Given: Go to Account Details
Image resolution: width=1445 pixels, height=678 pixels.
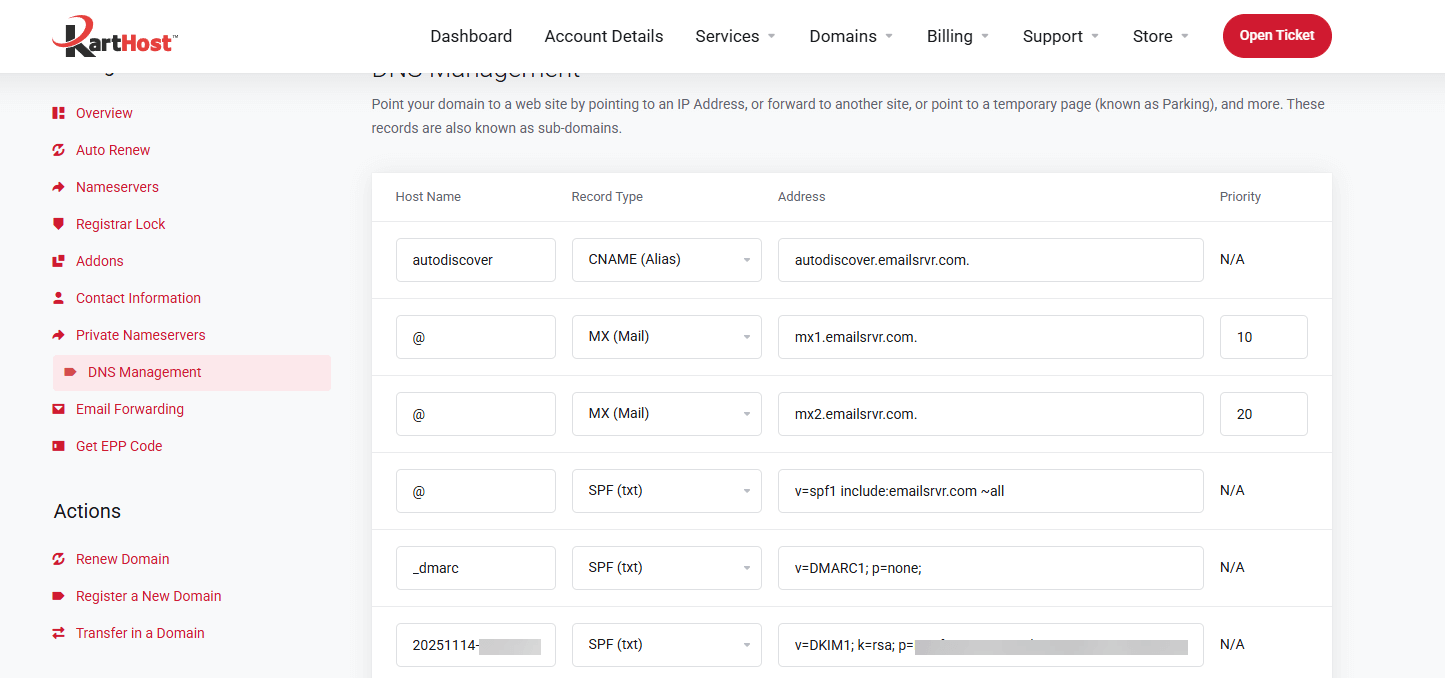Looking at the screenshot, I should point(603,36).
